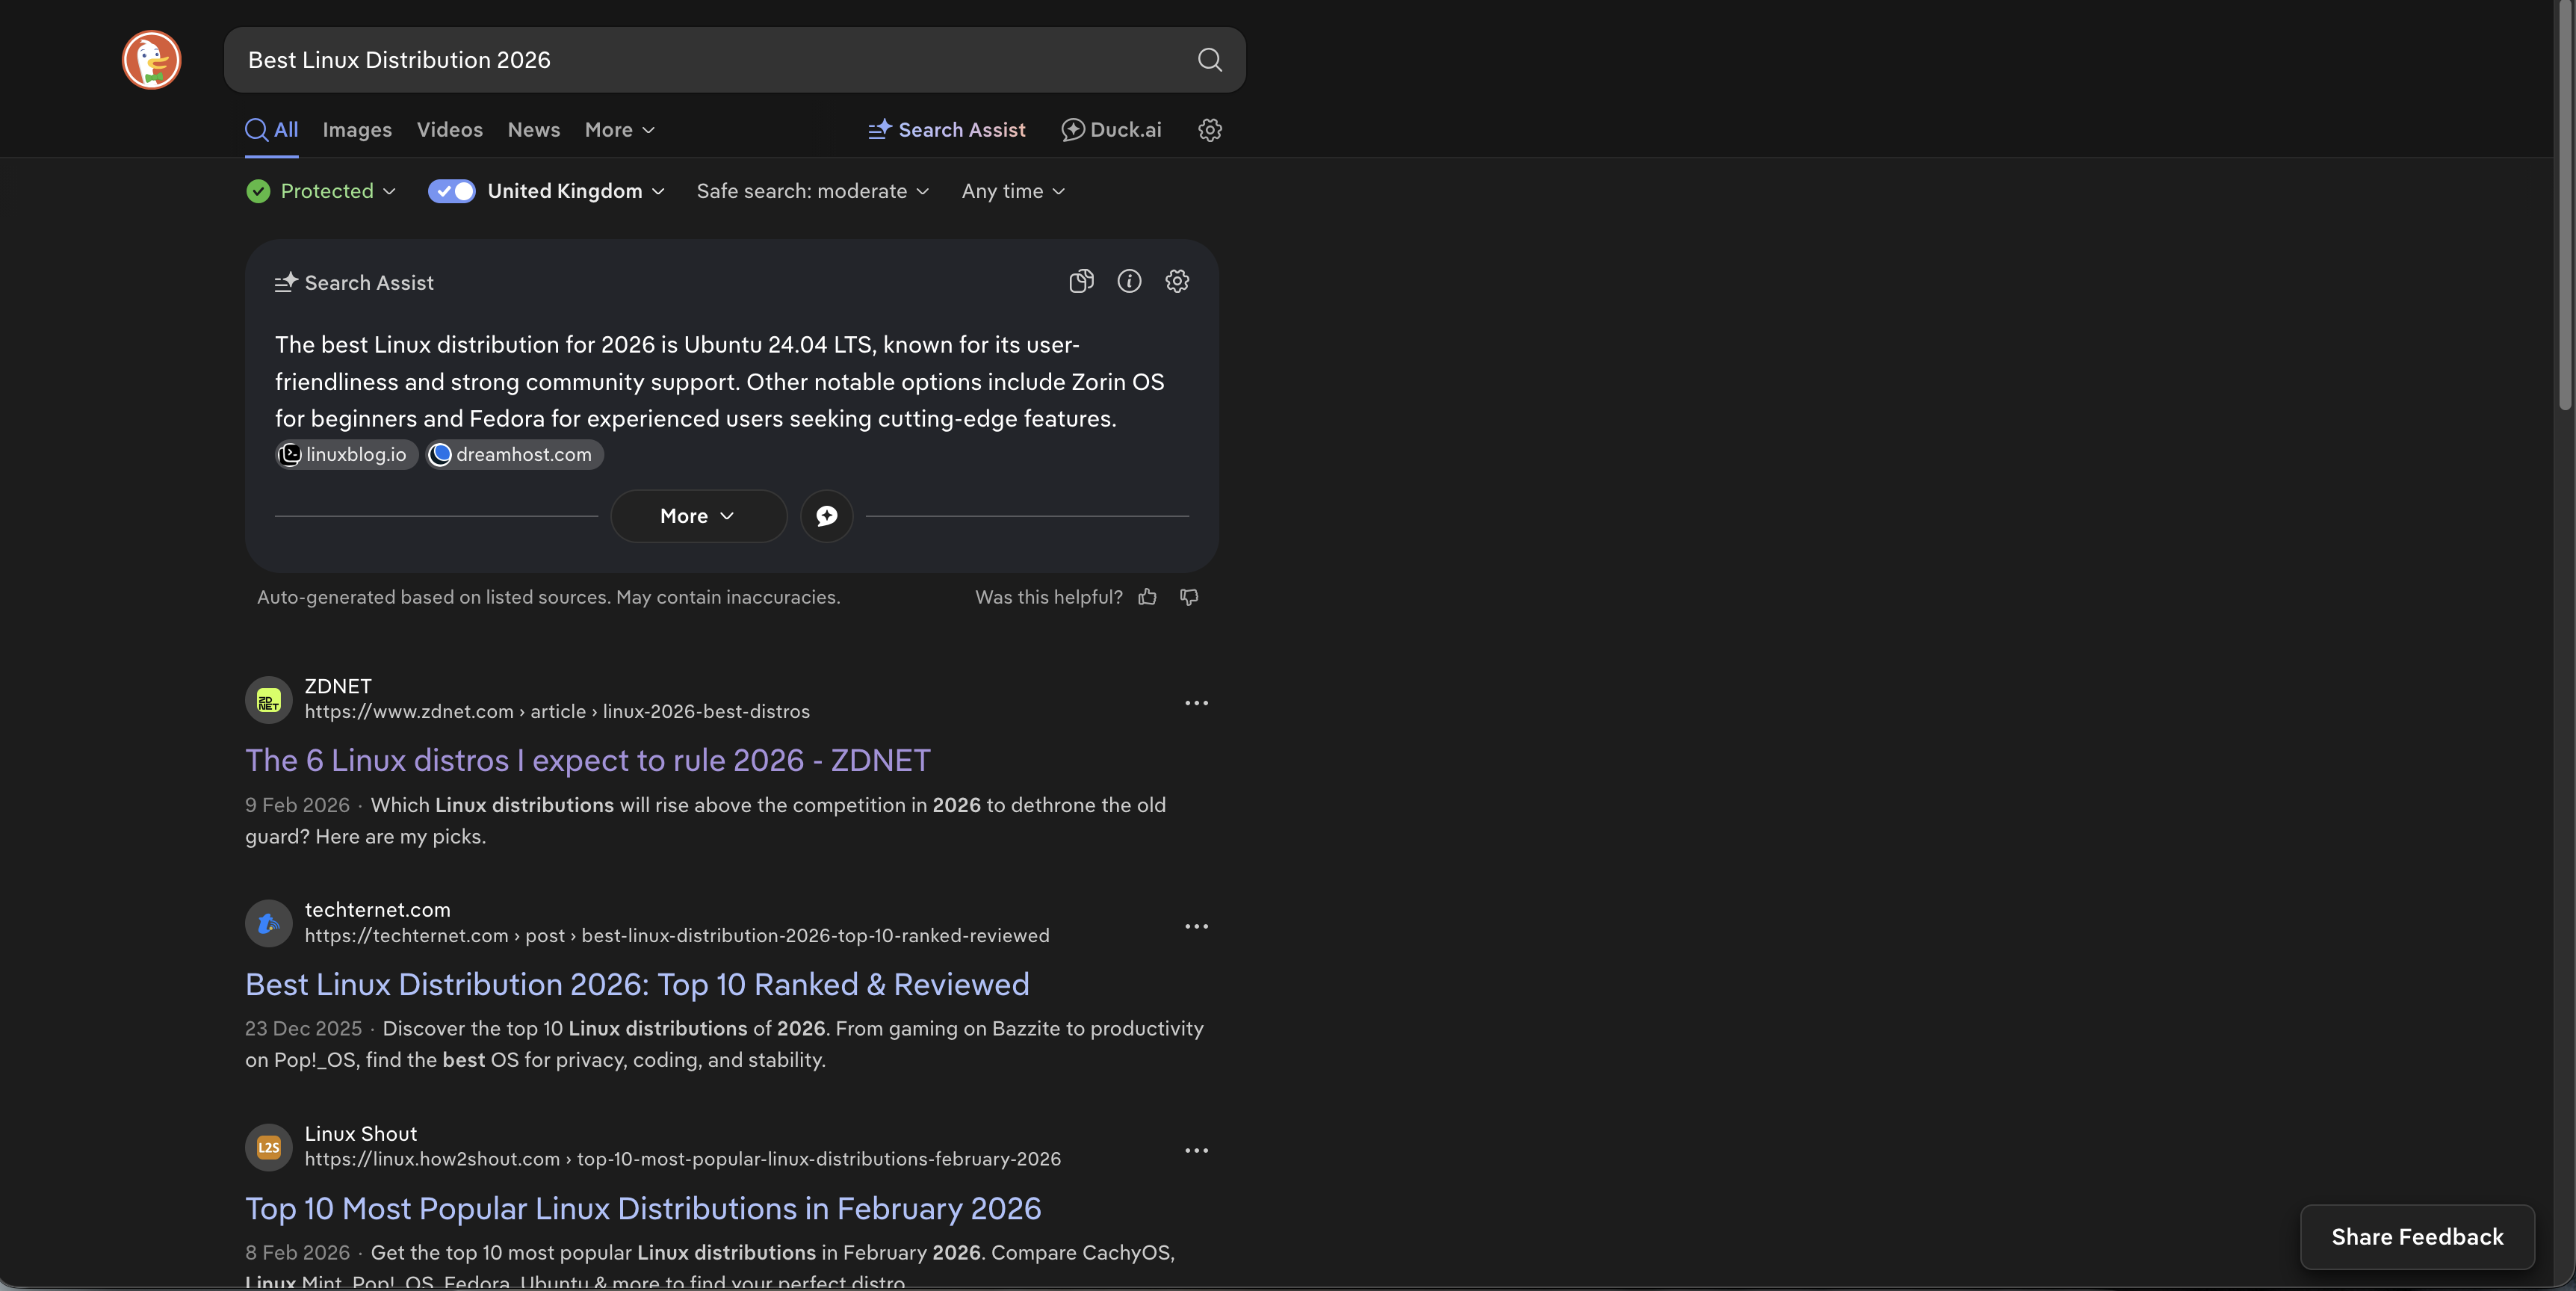This screenshot has height=1291, width=2576.
Task: Click the magnifier search submit icon
Action: point(1209,60)
